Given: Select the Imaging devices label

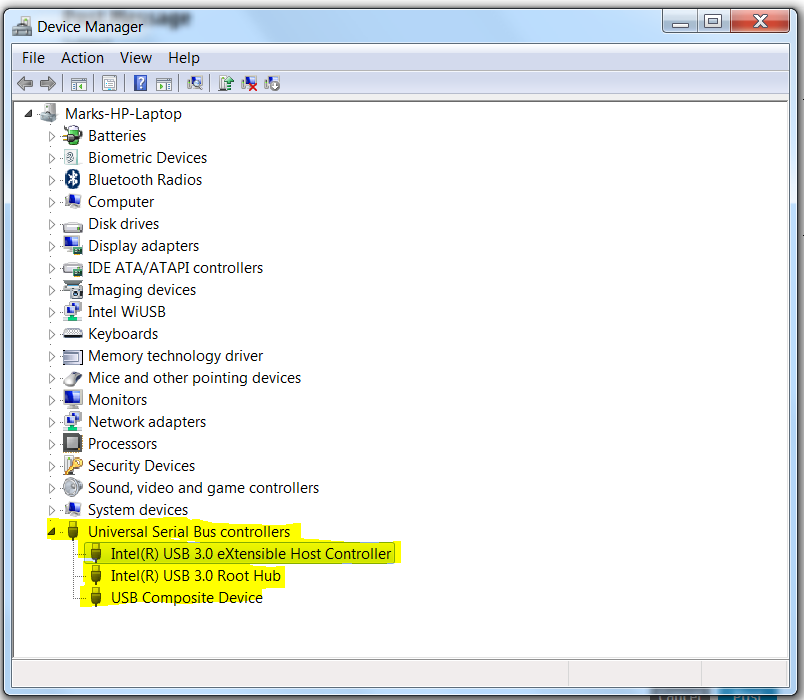Looking at the screenshot, I should coord(142,290).
